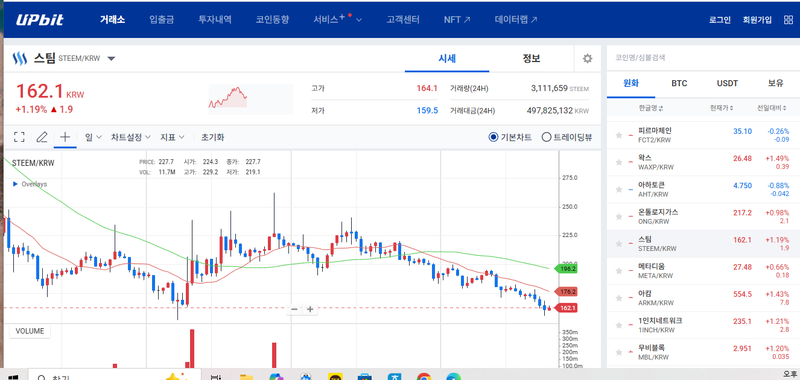Viewport: 800px width, 380px height.
Task: Expand the 지표 indicators dropdown
Action: (172, 137)
